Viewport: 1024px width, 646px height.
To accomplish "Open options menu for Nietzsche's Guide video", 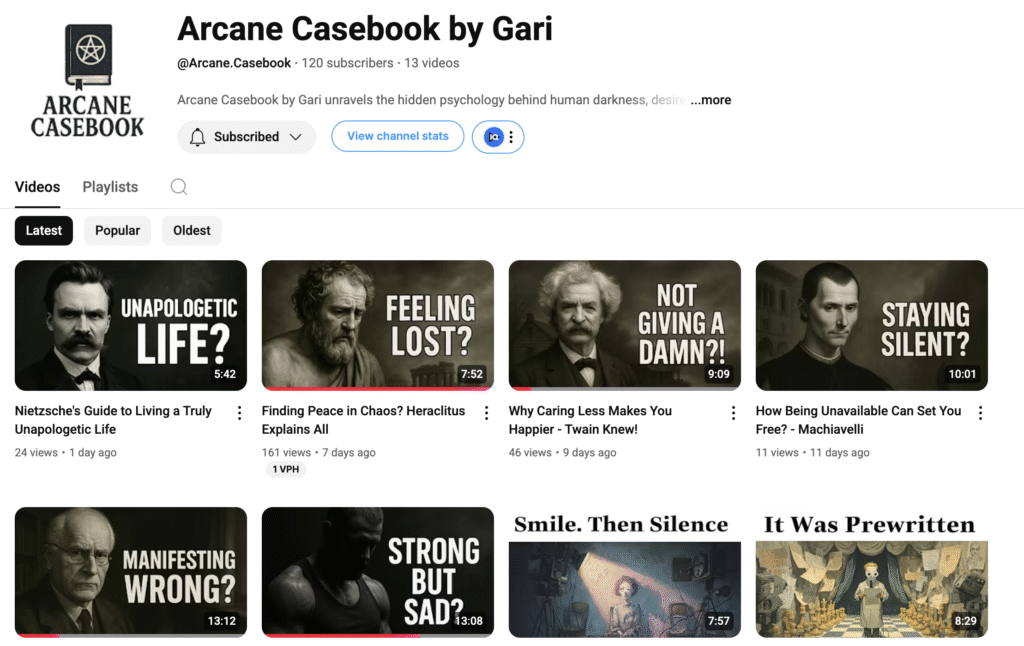I will coord(240,413).
